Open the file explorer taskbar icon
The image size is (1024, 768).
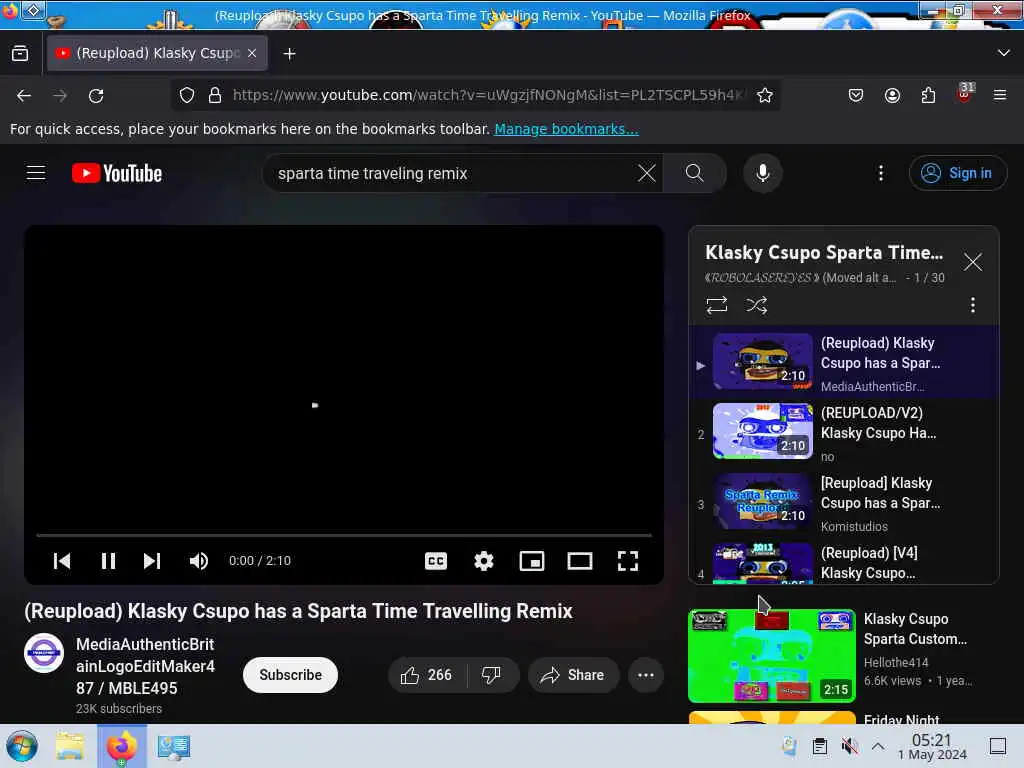(70, 746)
